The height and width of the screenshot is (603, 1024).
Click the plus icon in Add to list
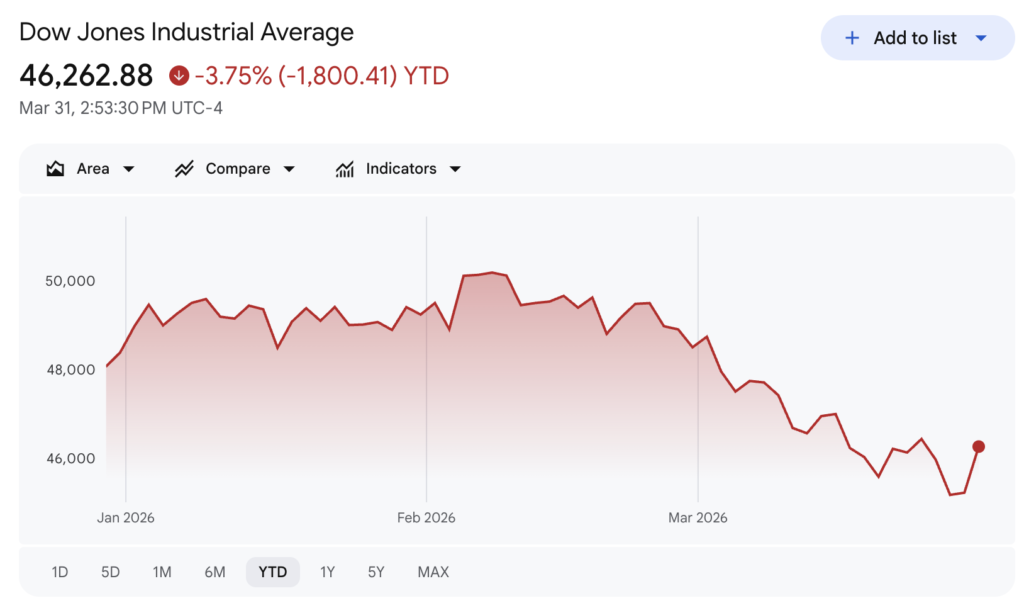852,38
